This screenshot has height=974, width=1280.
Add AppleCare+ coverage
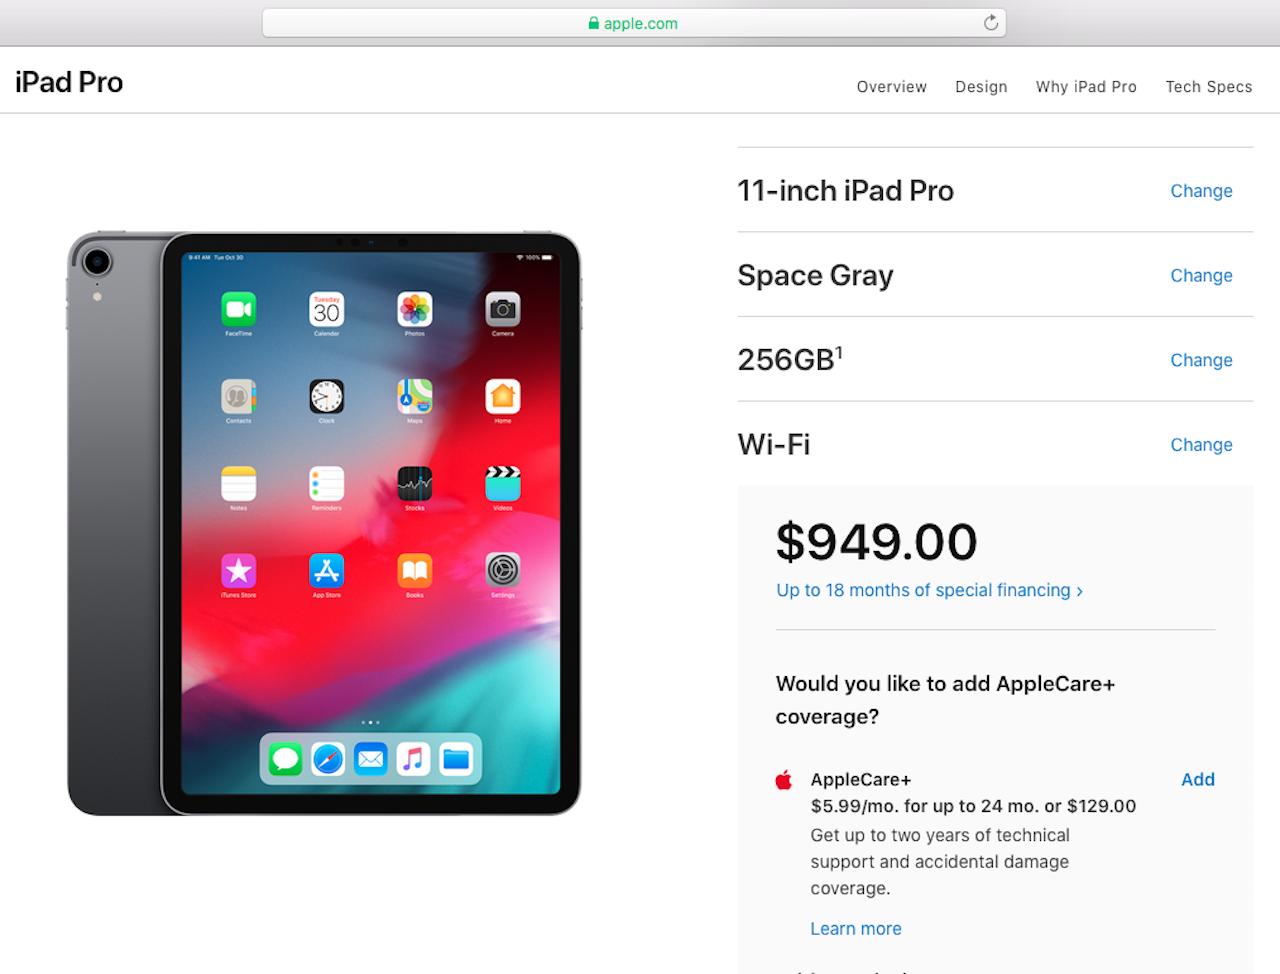(1197, 780)
